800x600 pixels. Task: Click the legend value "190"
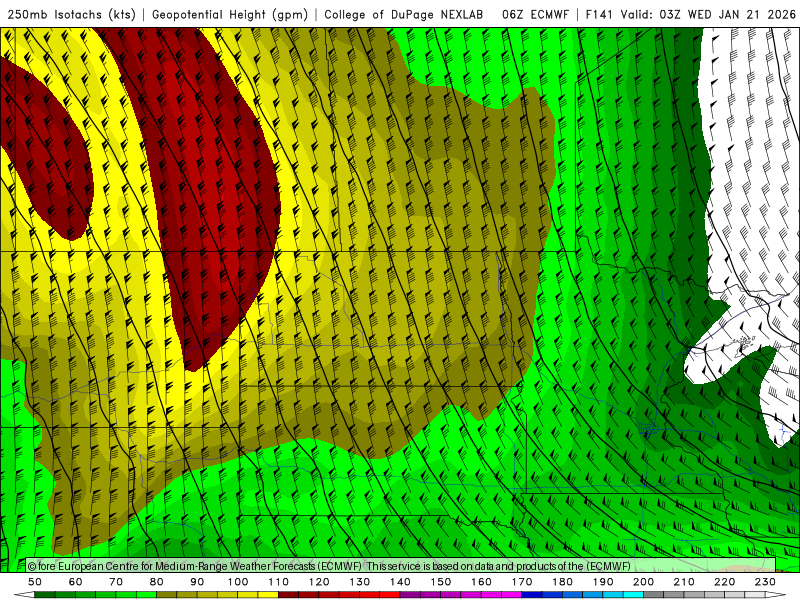(603, 582)
